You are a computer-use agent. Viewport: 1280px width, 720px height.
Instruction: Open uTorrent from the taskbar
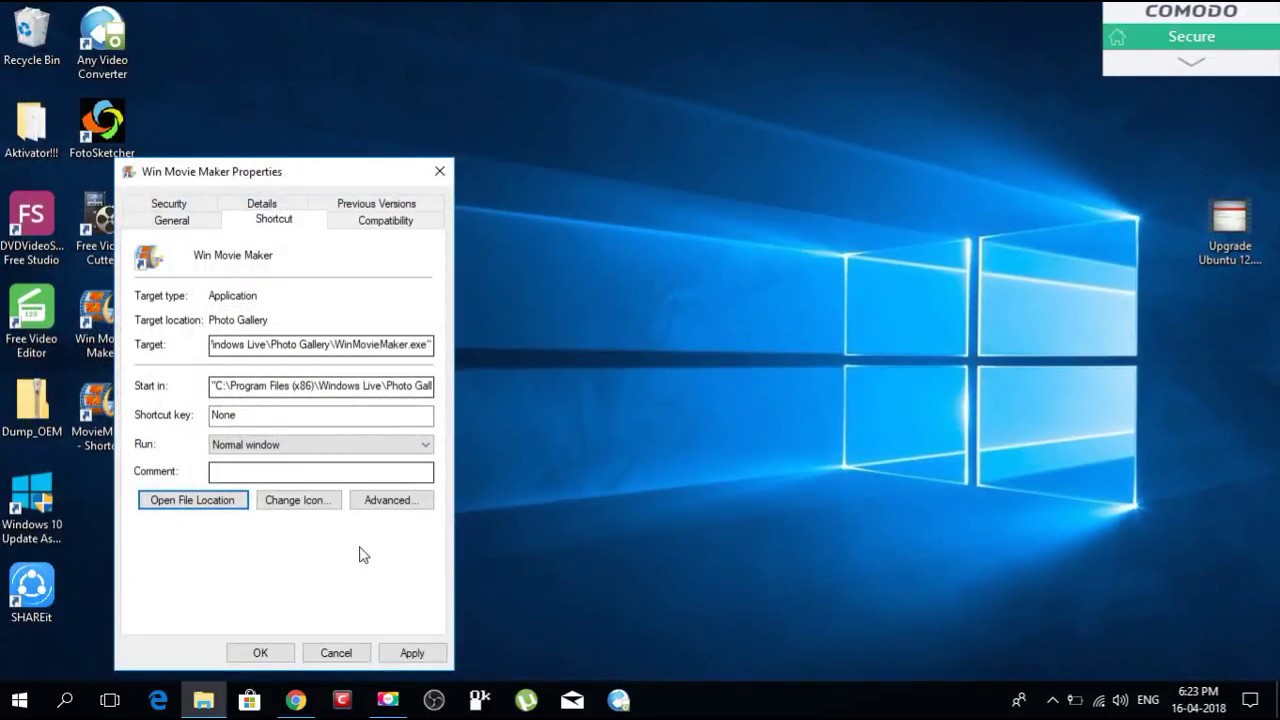526,700
